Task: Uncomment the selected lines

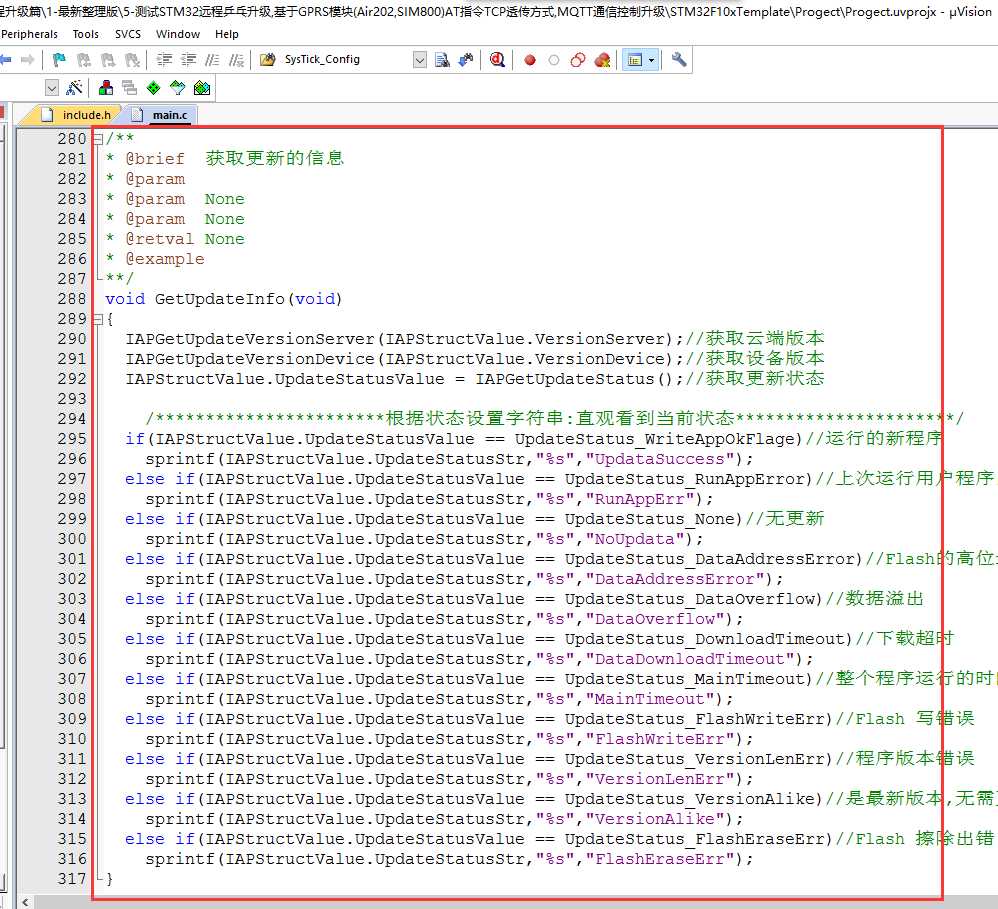Action: (x=236, y=60)
